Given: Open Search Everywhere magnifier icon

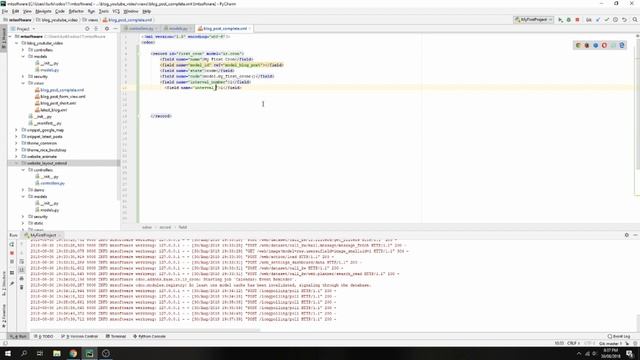Looking at the screenshot, I should [635, 20].
